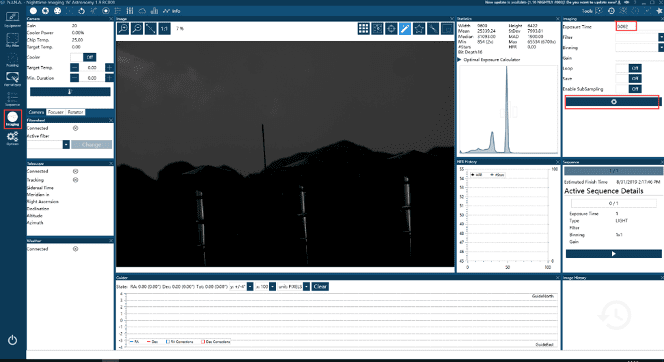The image size is (664, 362).
Task: Switch to the Focuser tab
Action: (55, 112)
